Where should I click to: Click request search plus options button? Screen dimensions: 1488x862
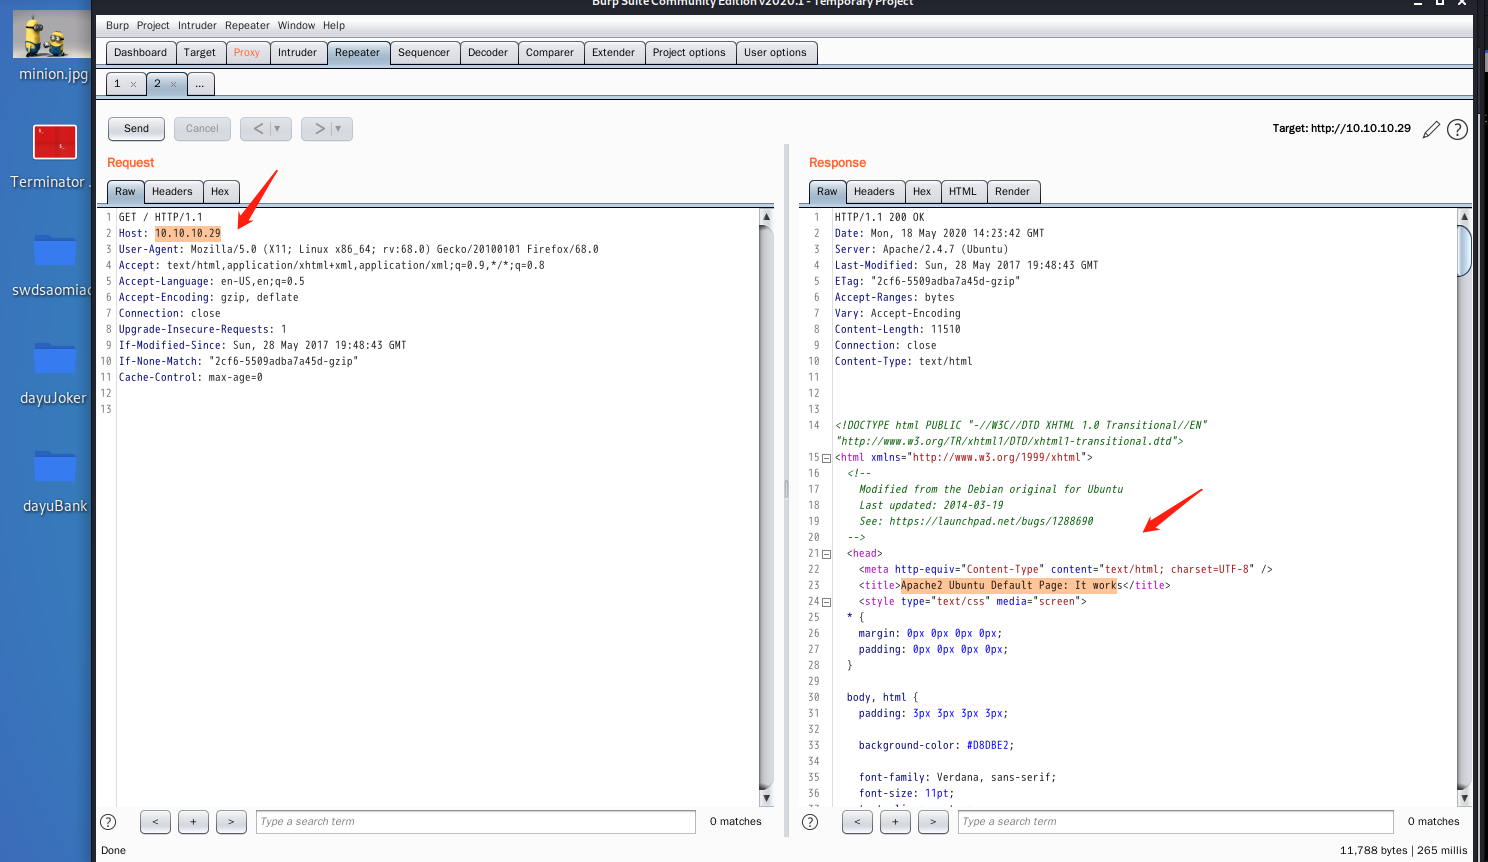point(193,822)
